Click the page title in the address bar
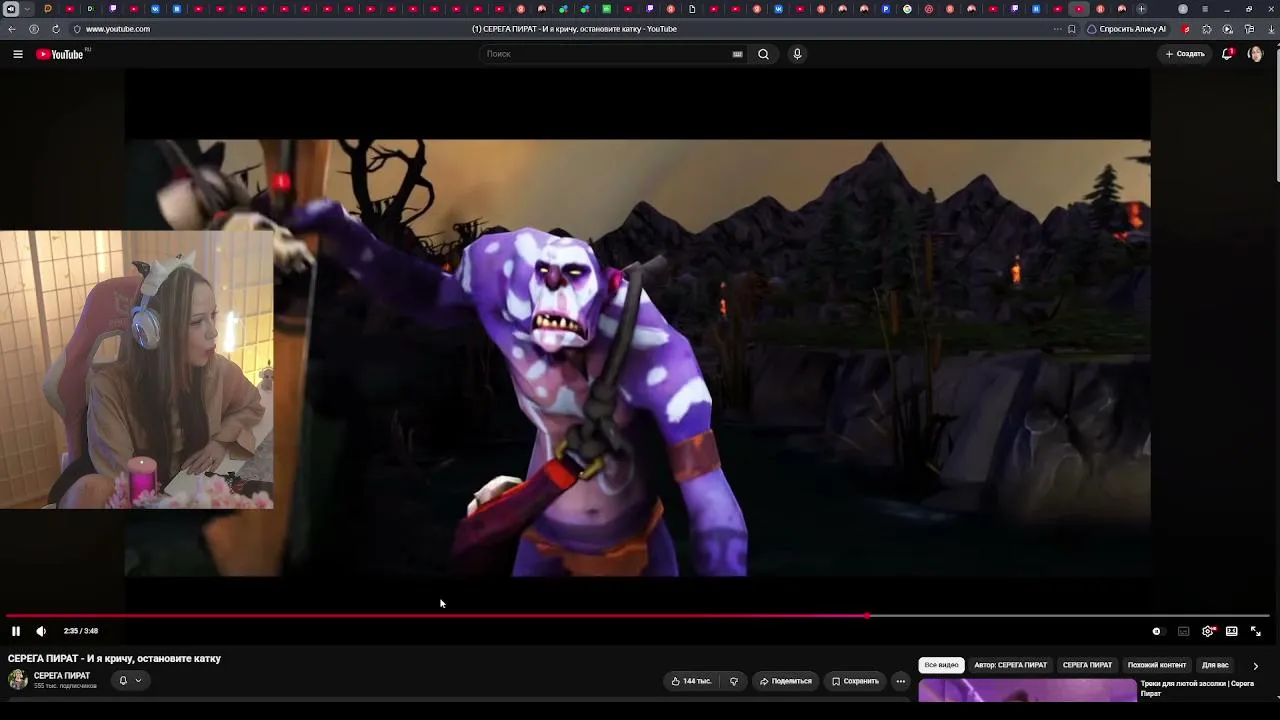This screenshot has height=720, width=1280. pyautogui.click(x=574, y=29)
